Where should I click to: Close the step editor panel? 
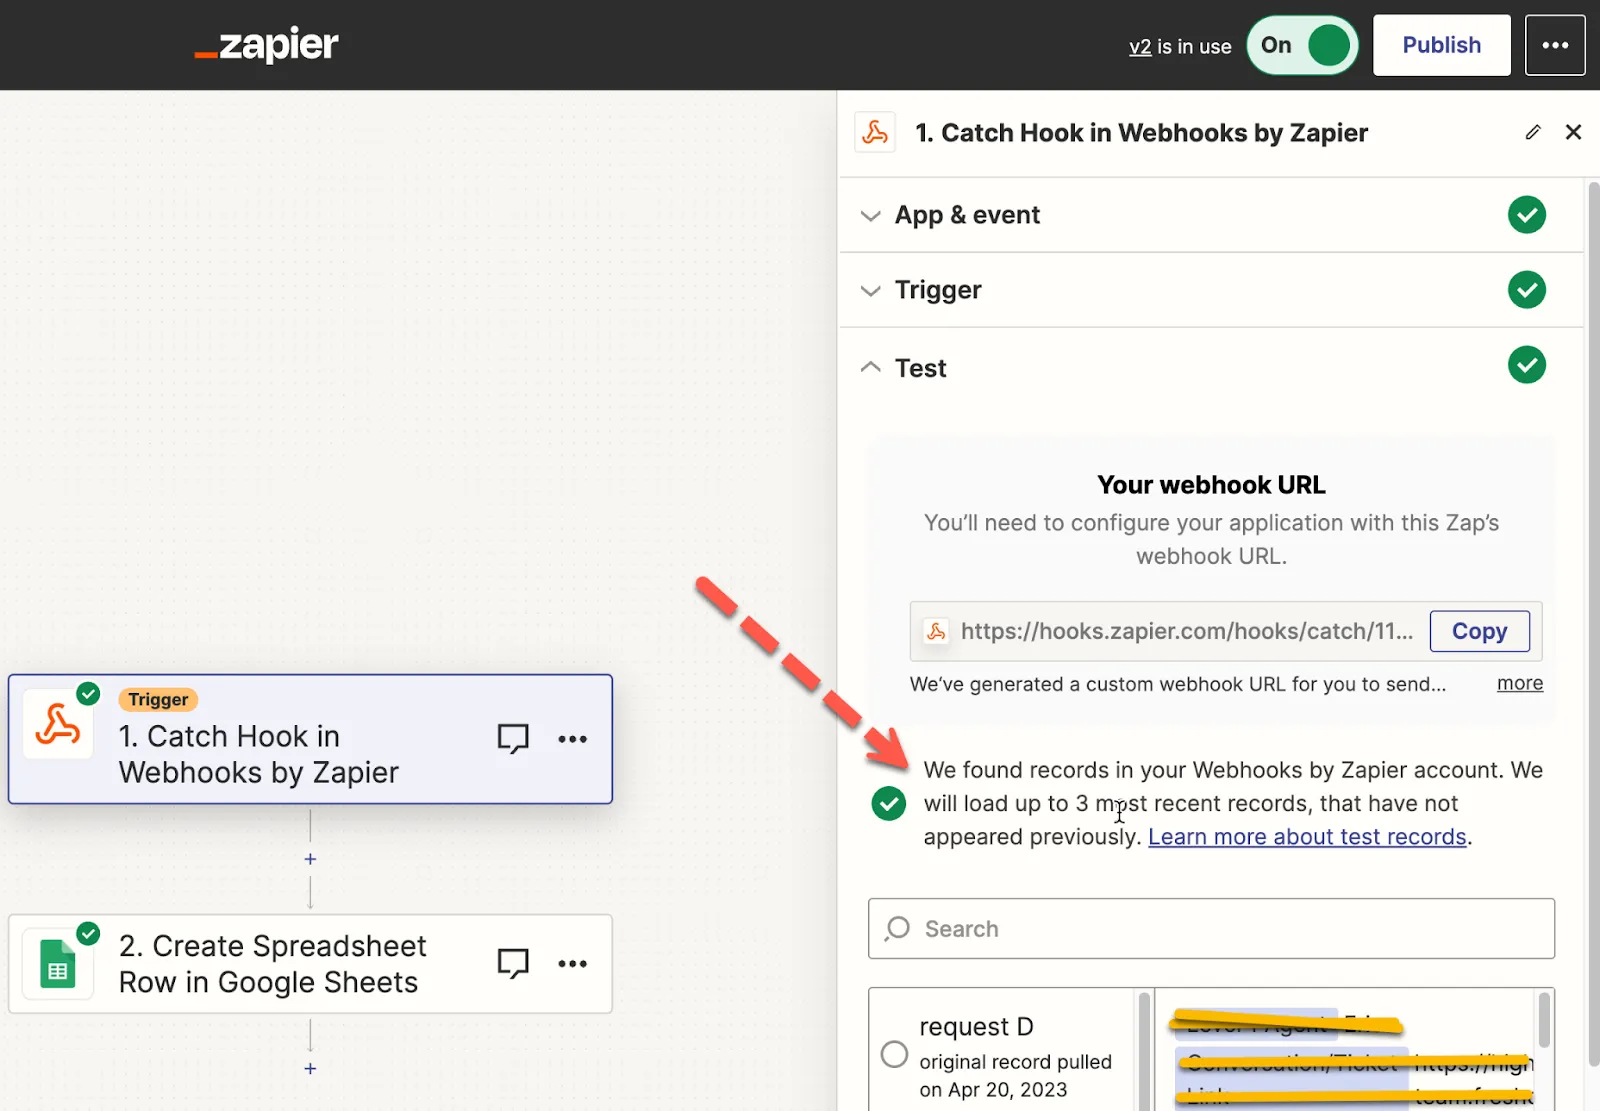[x=1573, y=132]
